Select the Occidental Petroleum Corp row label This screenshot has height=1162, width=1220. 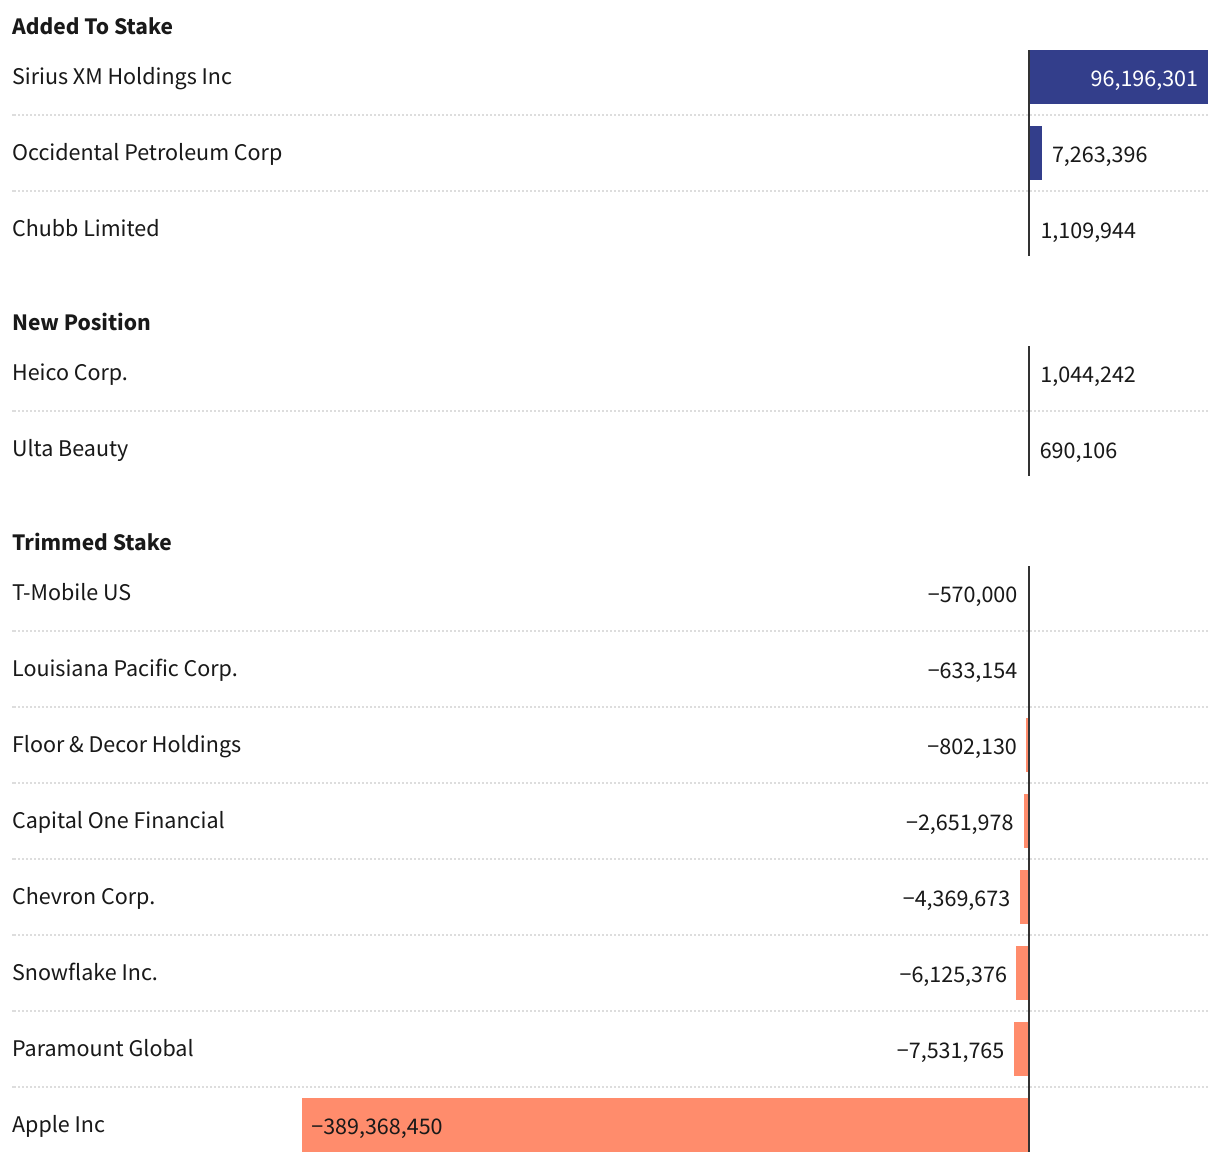point(147,153)
